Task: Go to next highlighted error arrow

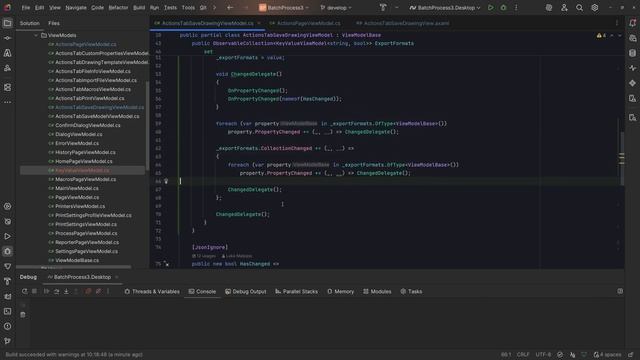Action: 620,36
